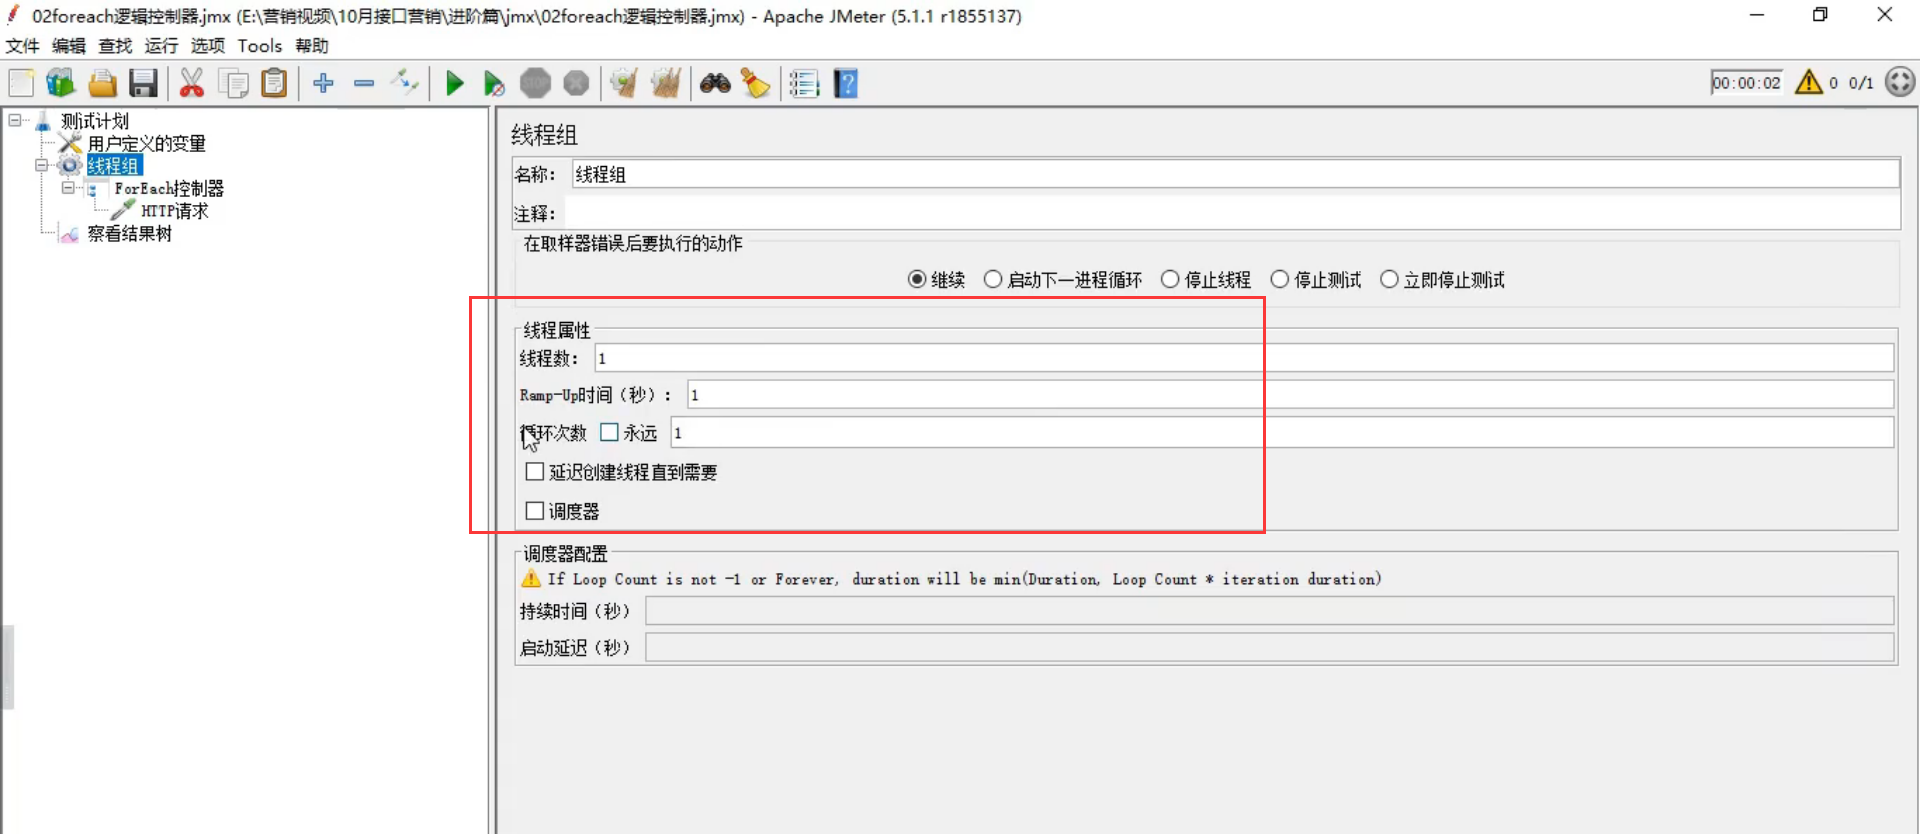Viewport: 1920px width, 834px height.
Task: Clear all results with double broom icon
Action: pos(665,83)
